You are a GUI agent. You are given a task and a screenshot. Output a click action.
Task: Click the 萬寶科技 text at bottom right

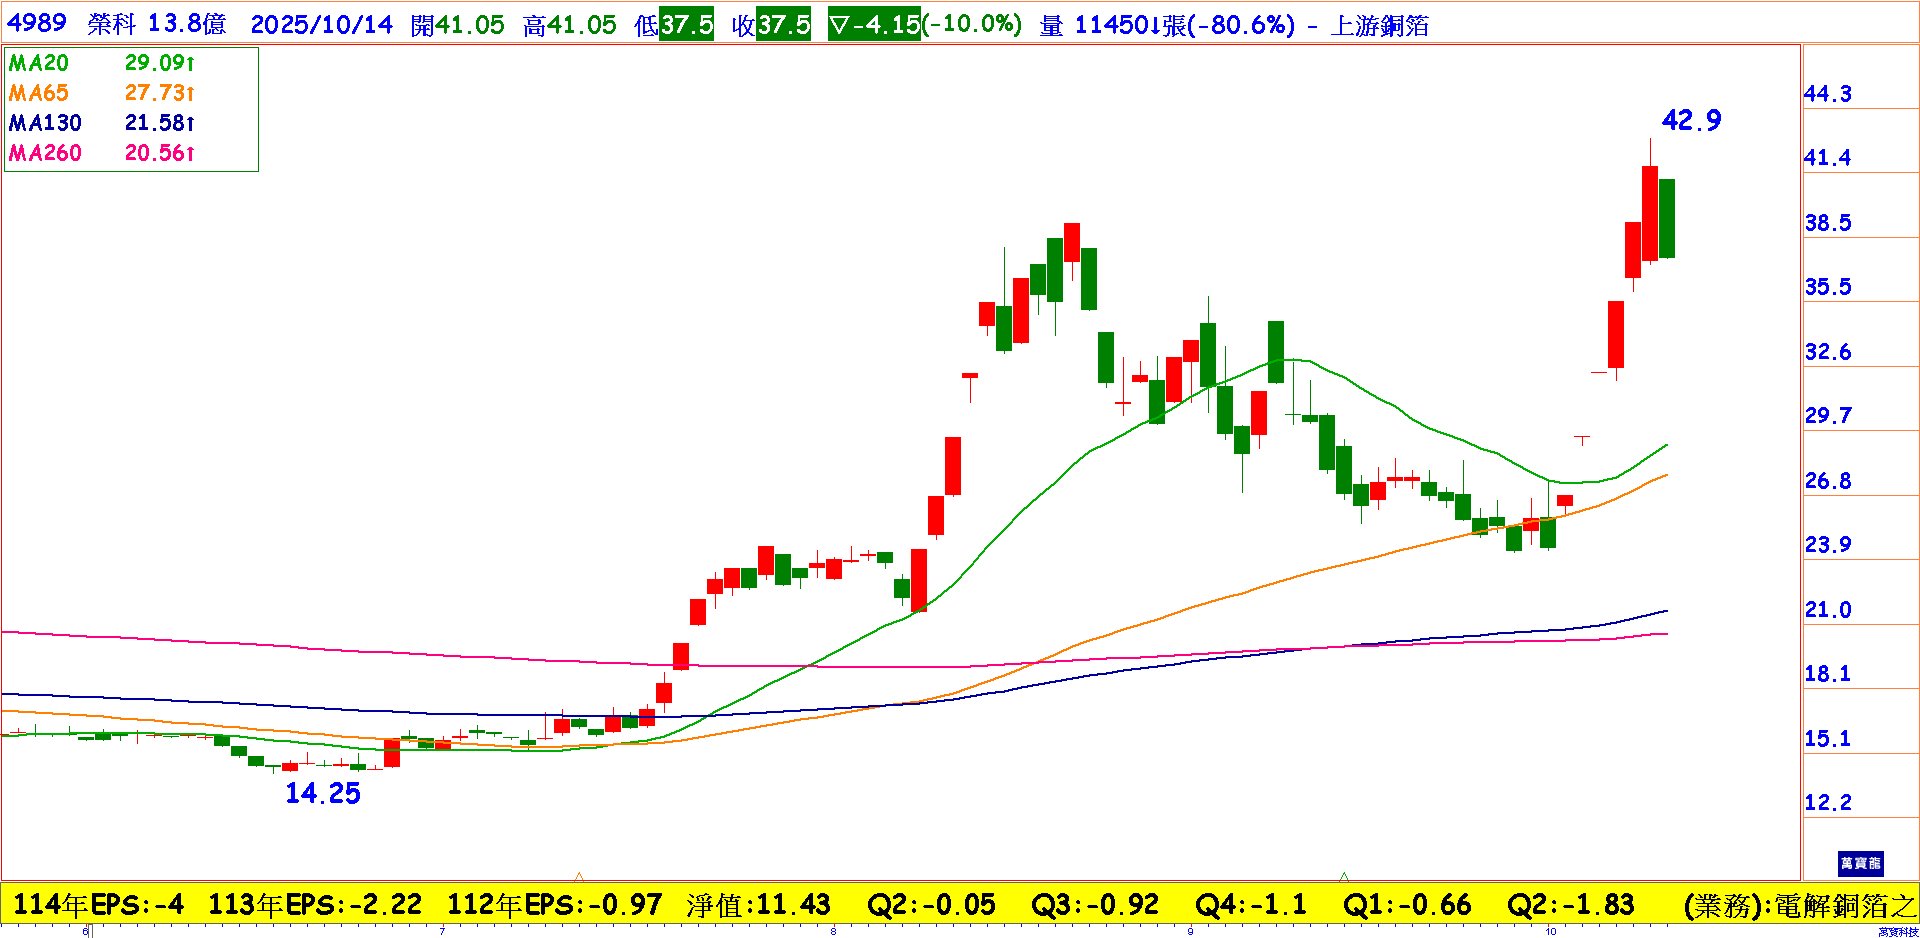click(x=1897, y=932)
